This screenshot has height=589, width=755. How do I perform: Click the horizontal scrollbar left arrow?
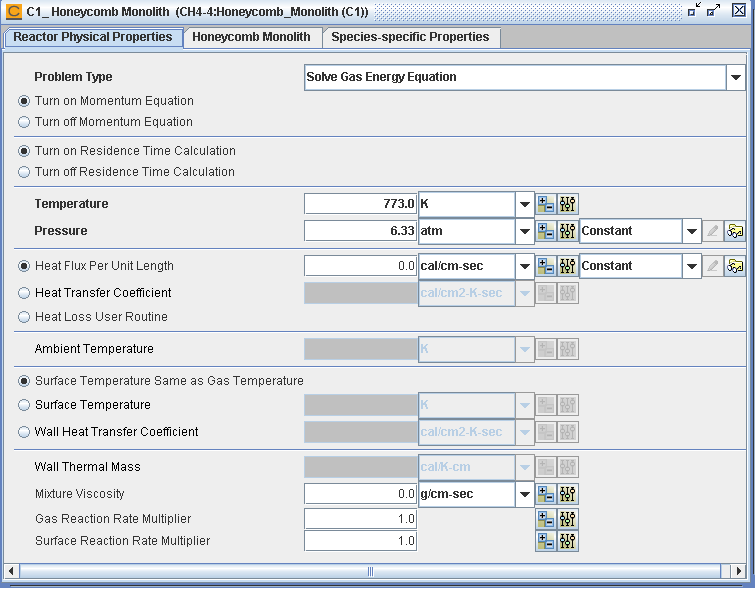click(12, 571)
